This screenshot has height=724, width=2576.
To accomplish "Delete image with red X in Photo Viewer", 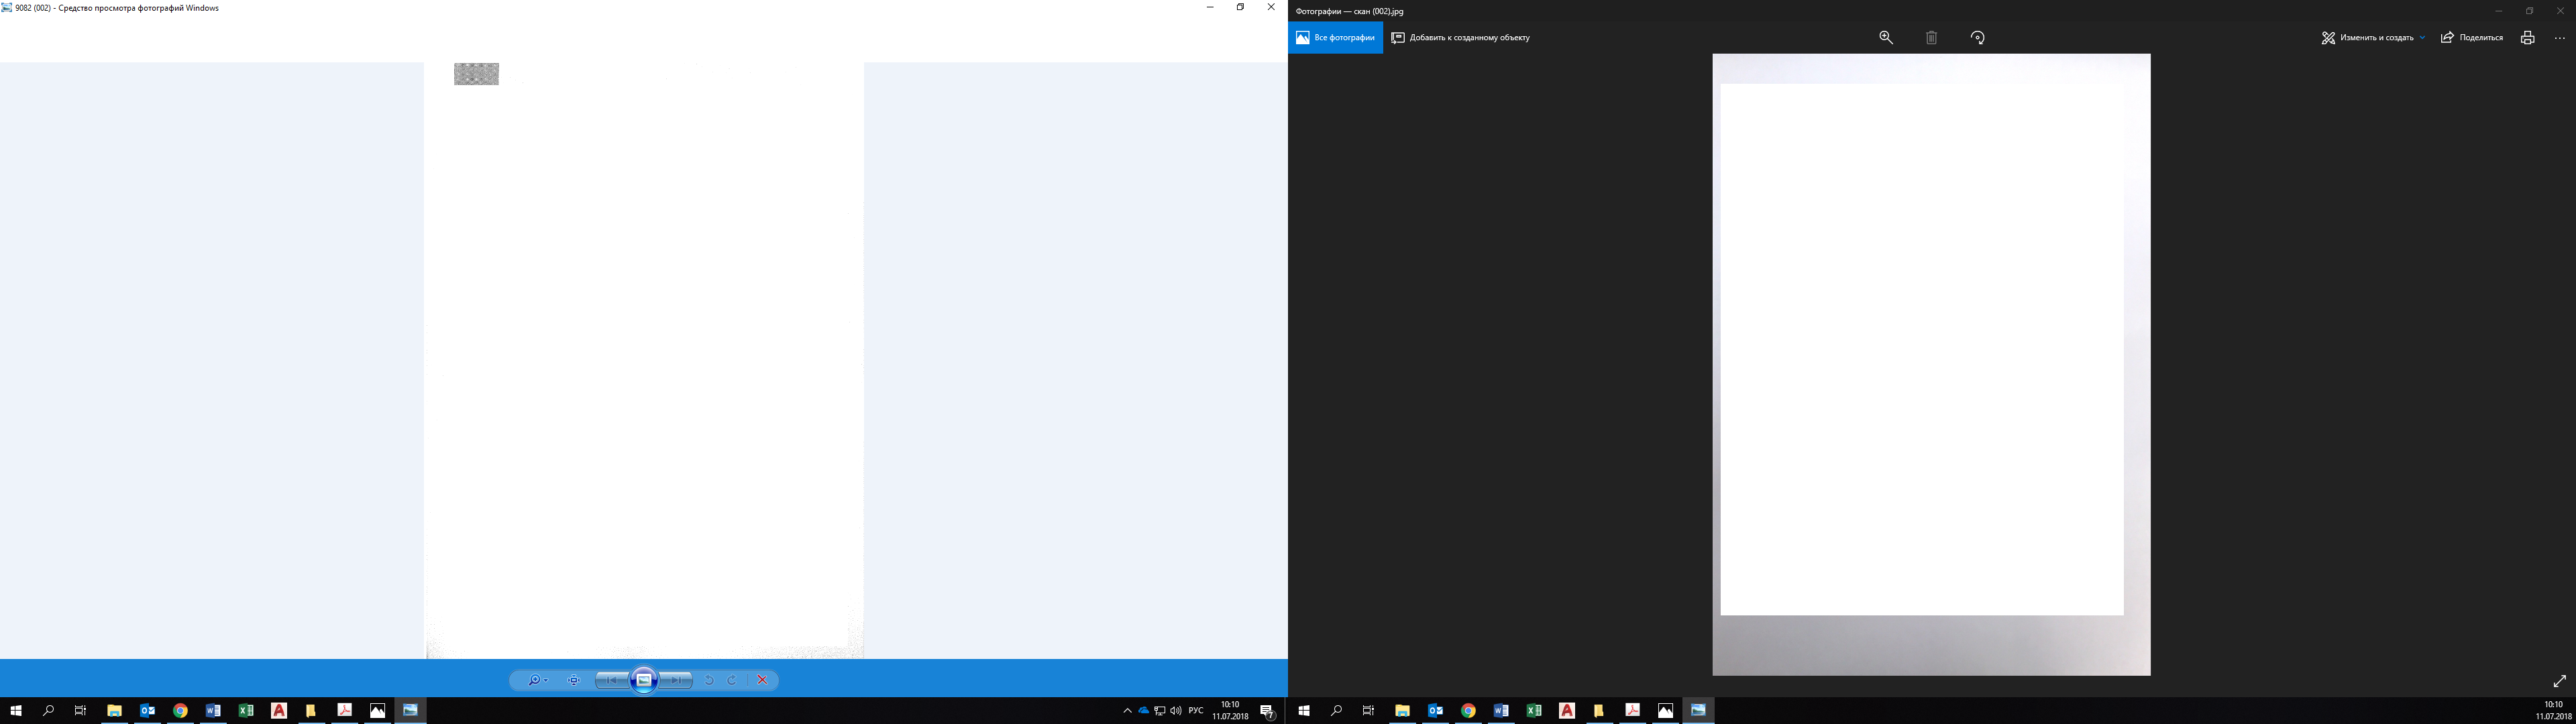I will click(x=762, y=680).
